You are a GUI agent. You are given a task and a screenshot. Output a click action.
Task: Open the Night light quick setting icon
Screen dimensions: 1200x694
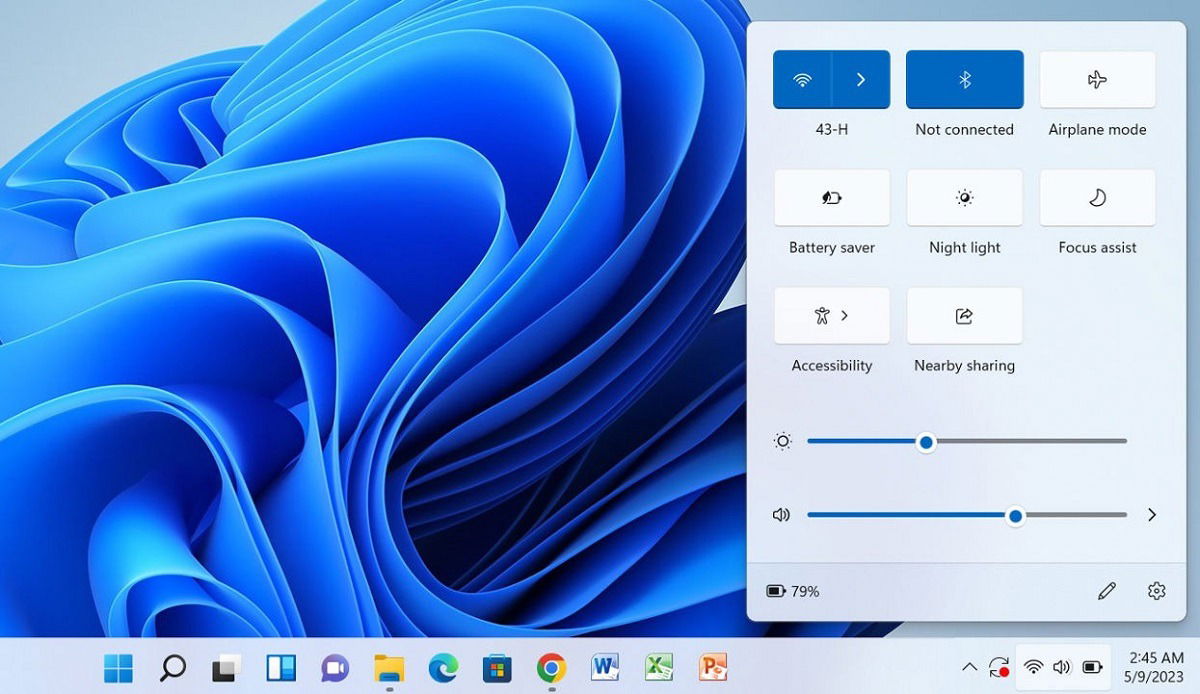(964, 197)
